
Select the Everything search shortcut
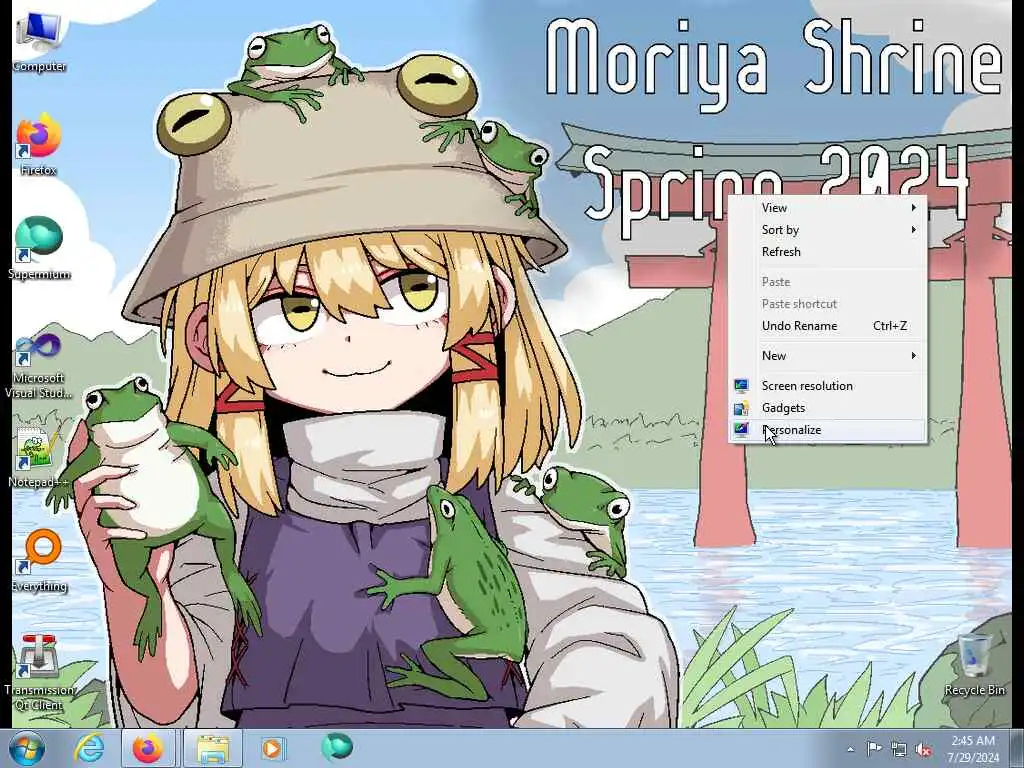[39, 560]
